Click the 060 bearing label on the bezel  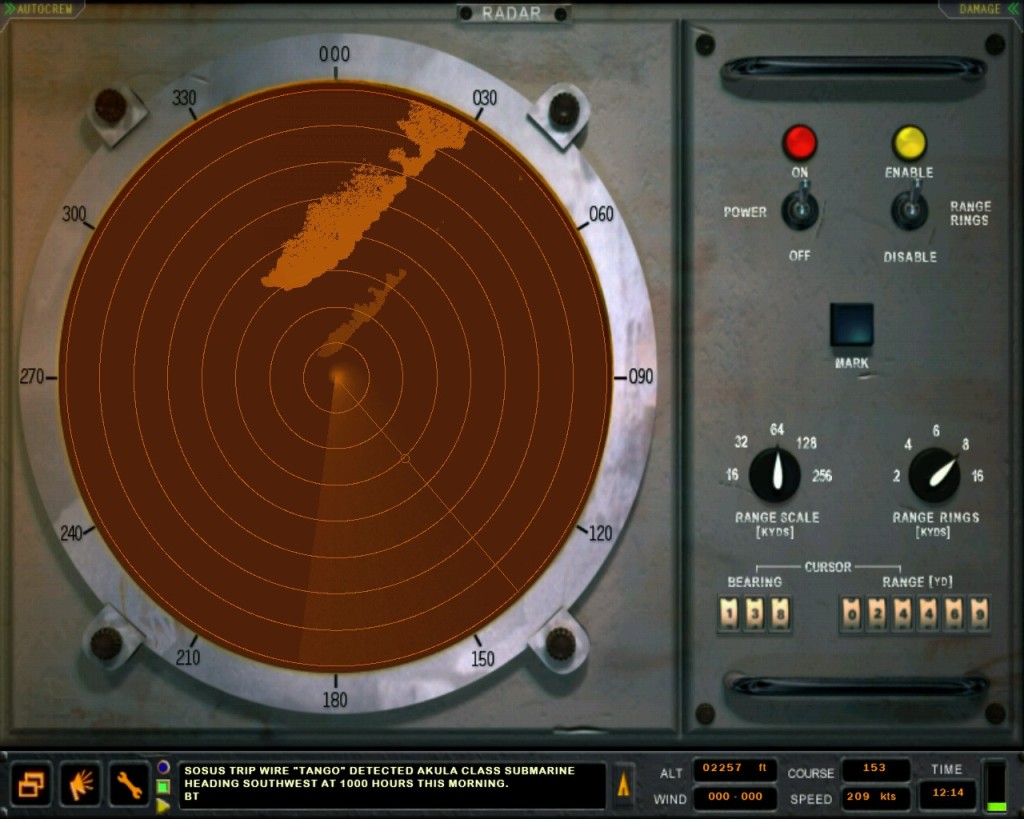point(601,214)
